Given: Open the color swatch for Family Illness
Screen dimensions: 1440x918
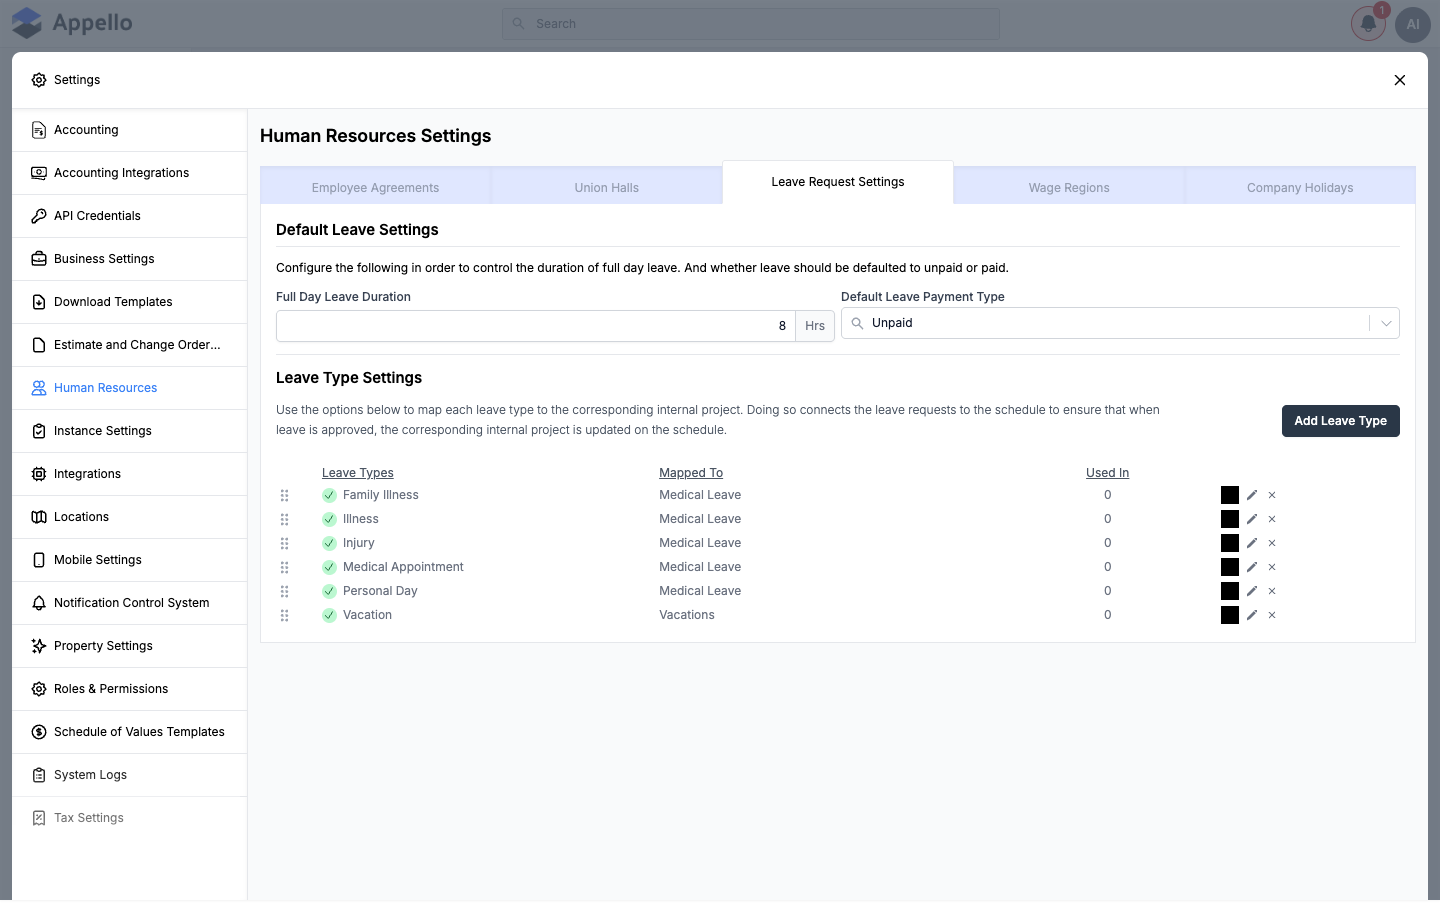Looking at the screenshot, I should click(x=1230, y=495).
